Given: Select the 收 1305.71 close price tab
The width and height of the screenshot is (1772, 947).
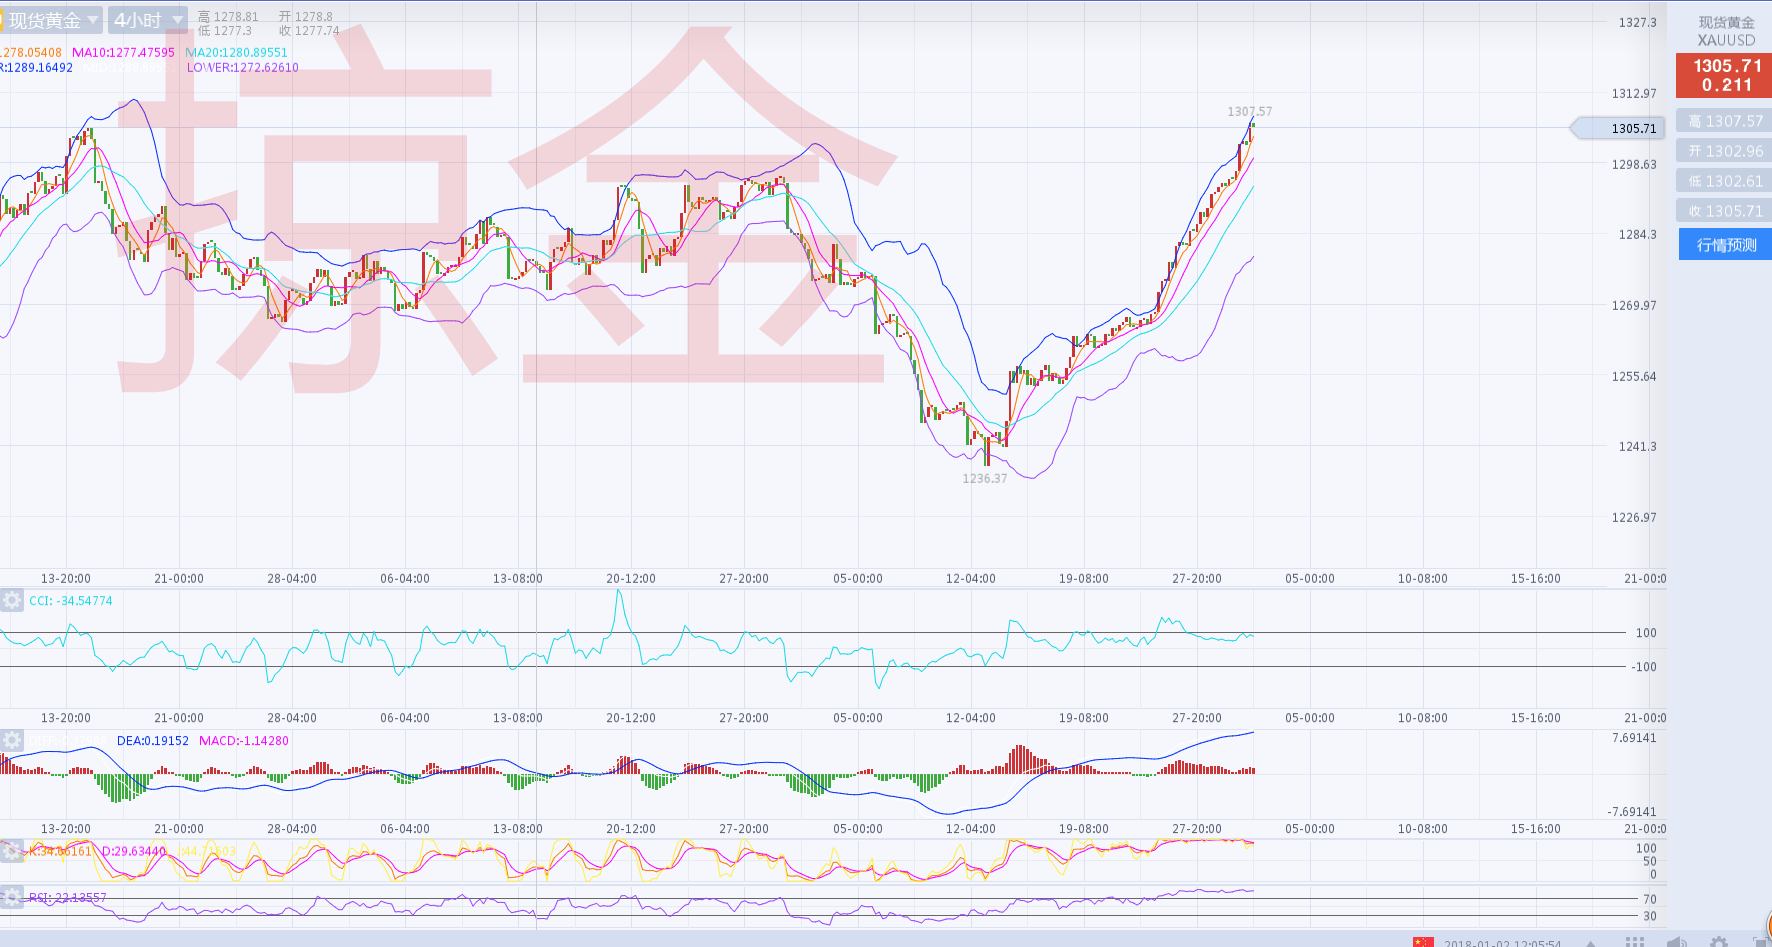Looking at the screenshot, I should [1725, 211].
